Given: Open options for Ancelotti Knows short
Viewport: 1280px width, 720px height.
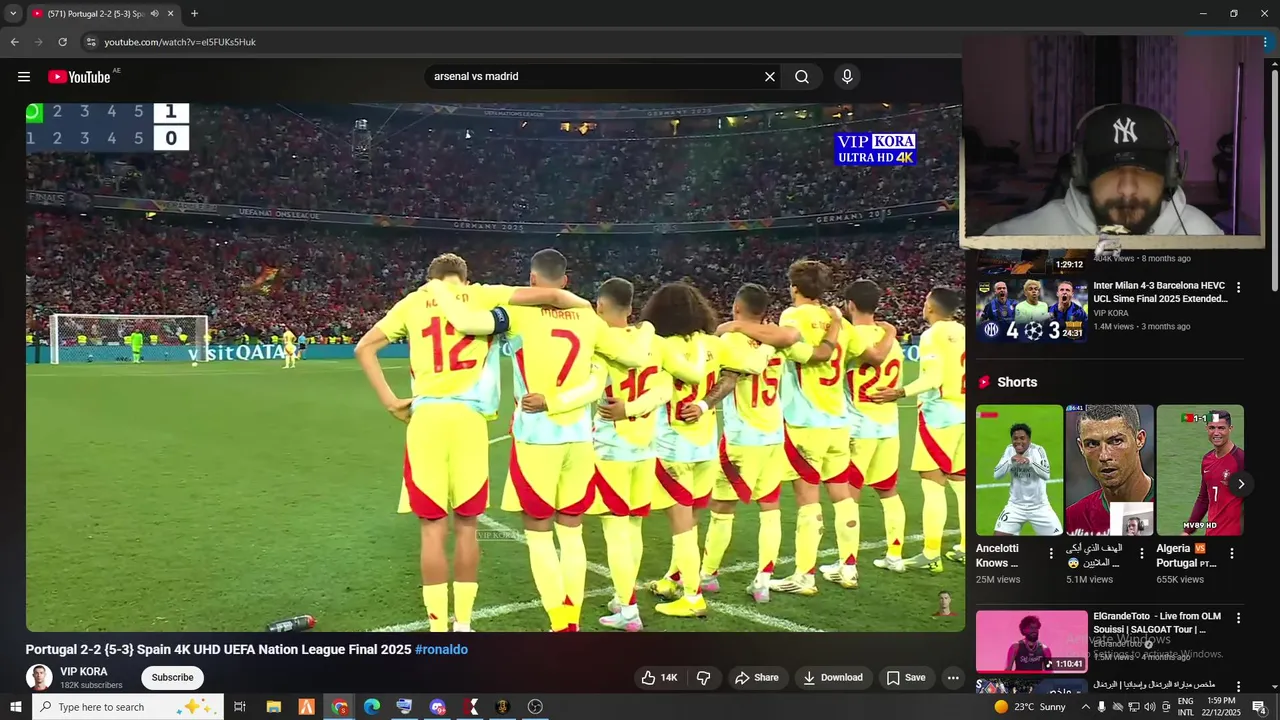Looking at the screenshot, I should [x=1051, y=553].
